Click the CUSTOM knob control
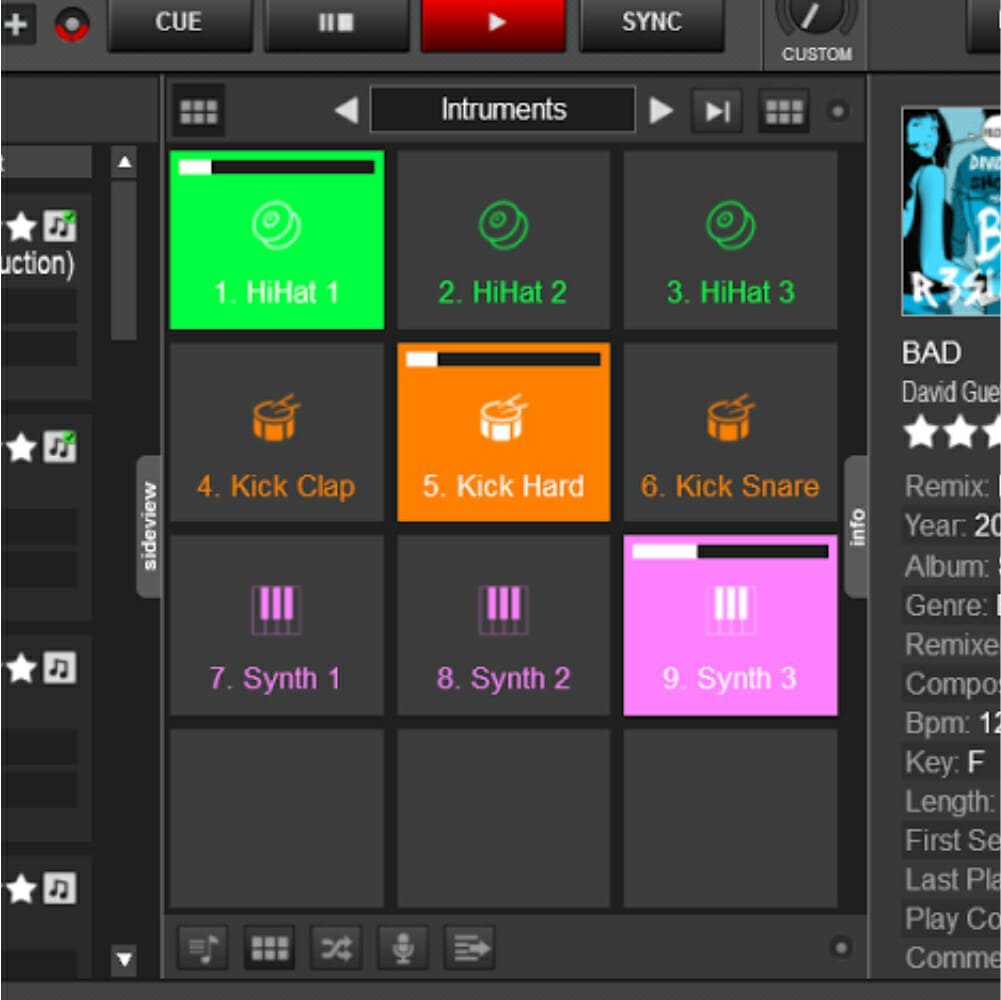Image resolution: width=1001 pixels, height=1000 pixels. pyautogui.click(x=815, y=16)
